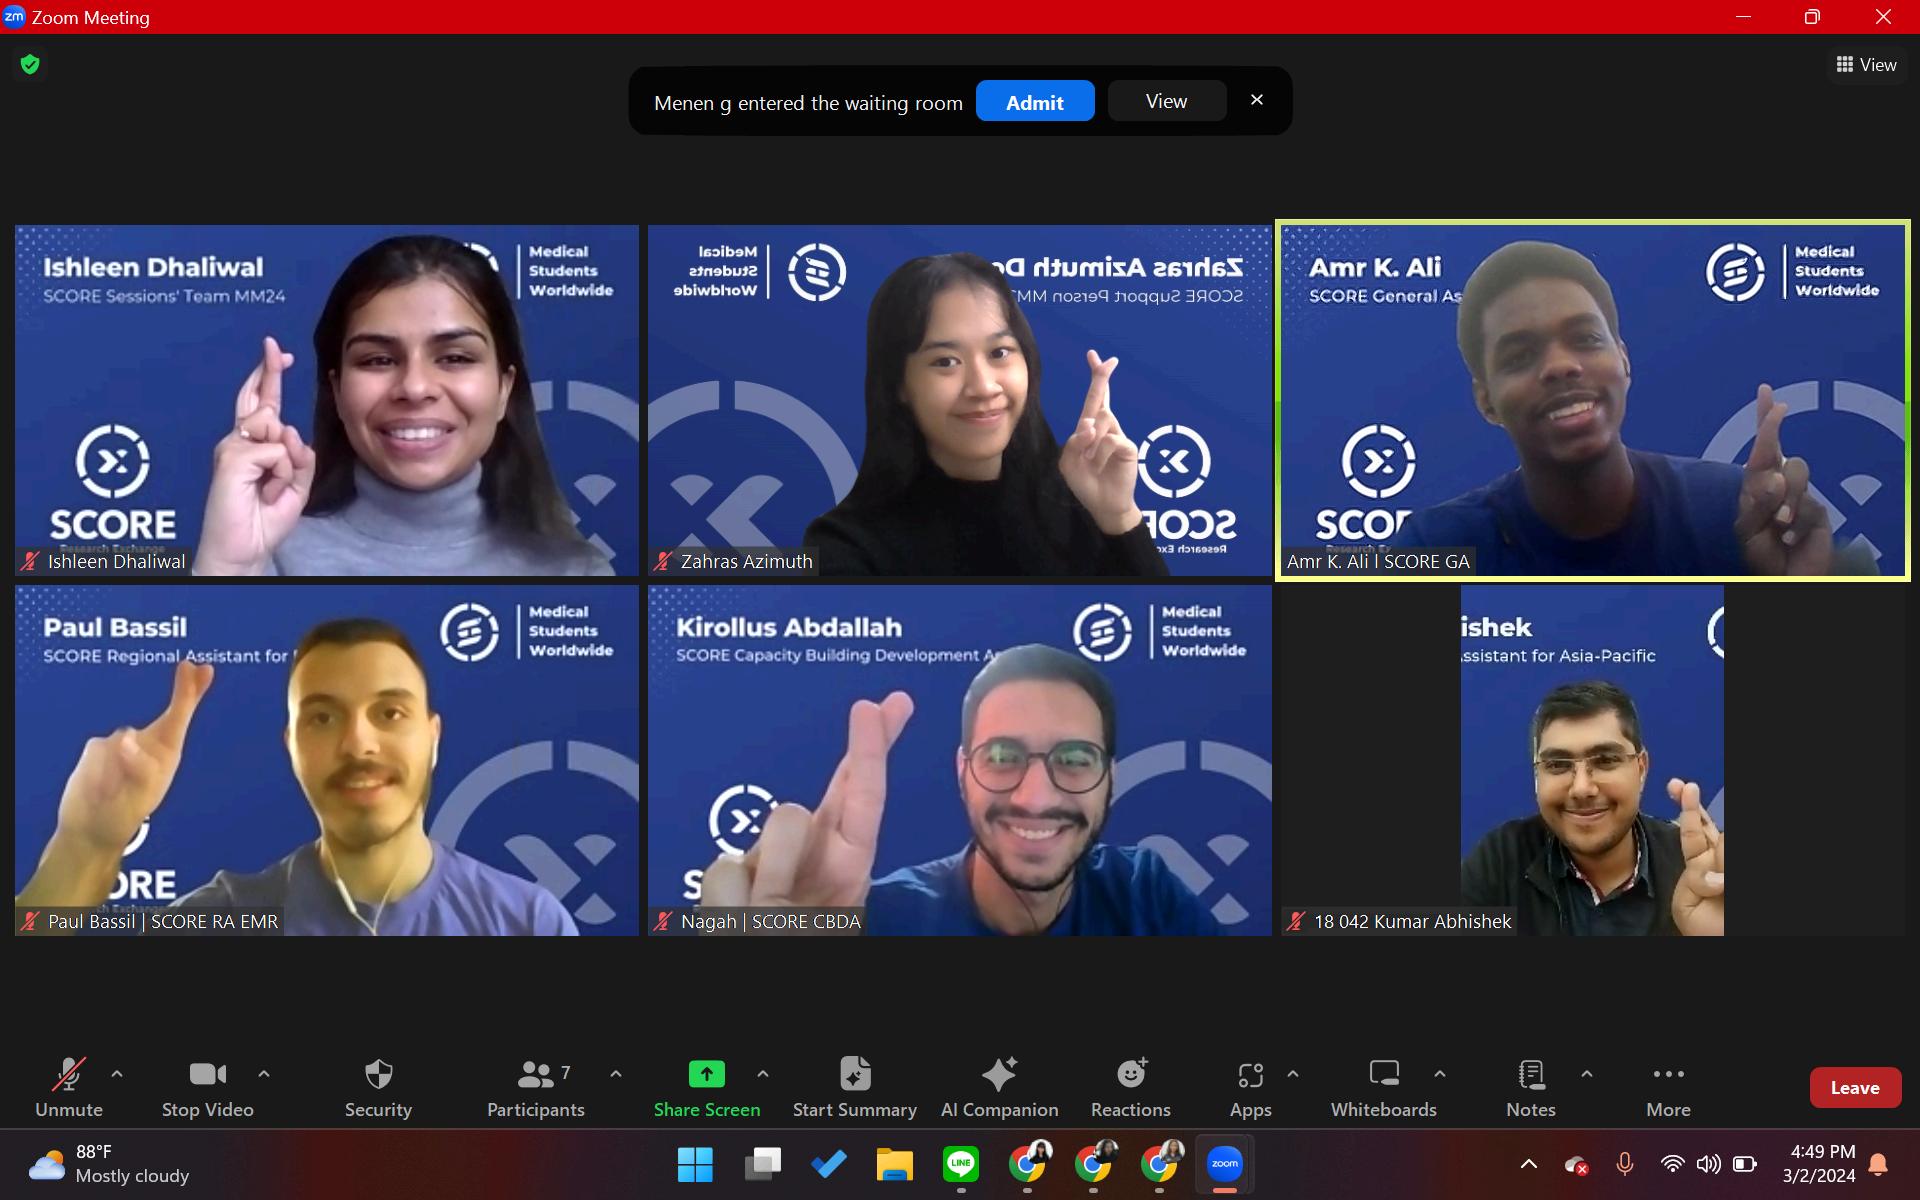Unmute the microphone
This screenshot has height=1200, width=1920.
point(69,1075)
